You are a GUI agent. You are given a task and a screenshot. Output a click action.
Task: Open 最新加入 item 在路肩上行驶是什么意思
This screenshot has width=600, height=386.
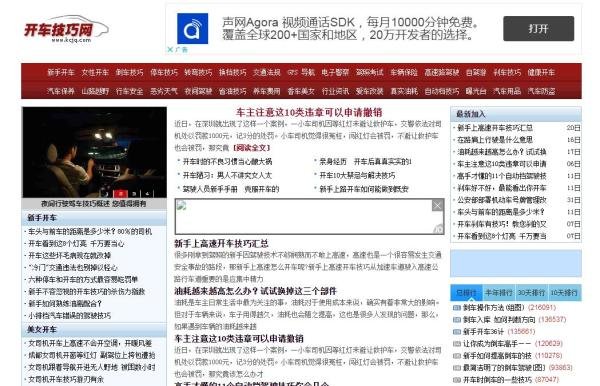(x=495, y=140)
